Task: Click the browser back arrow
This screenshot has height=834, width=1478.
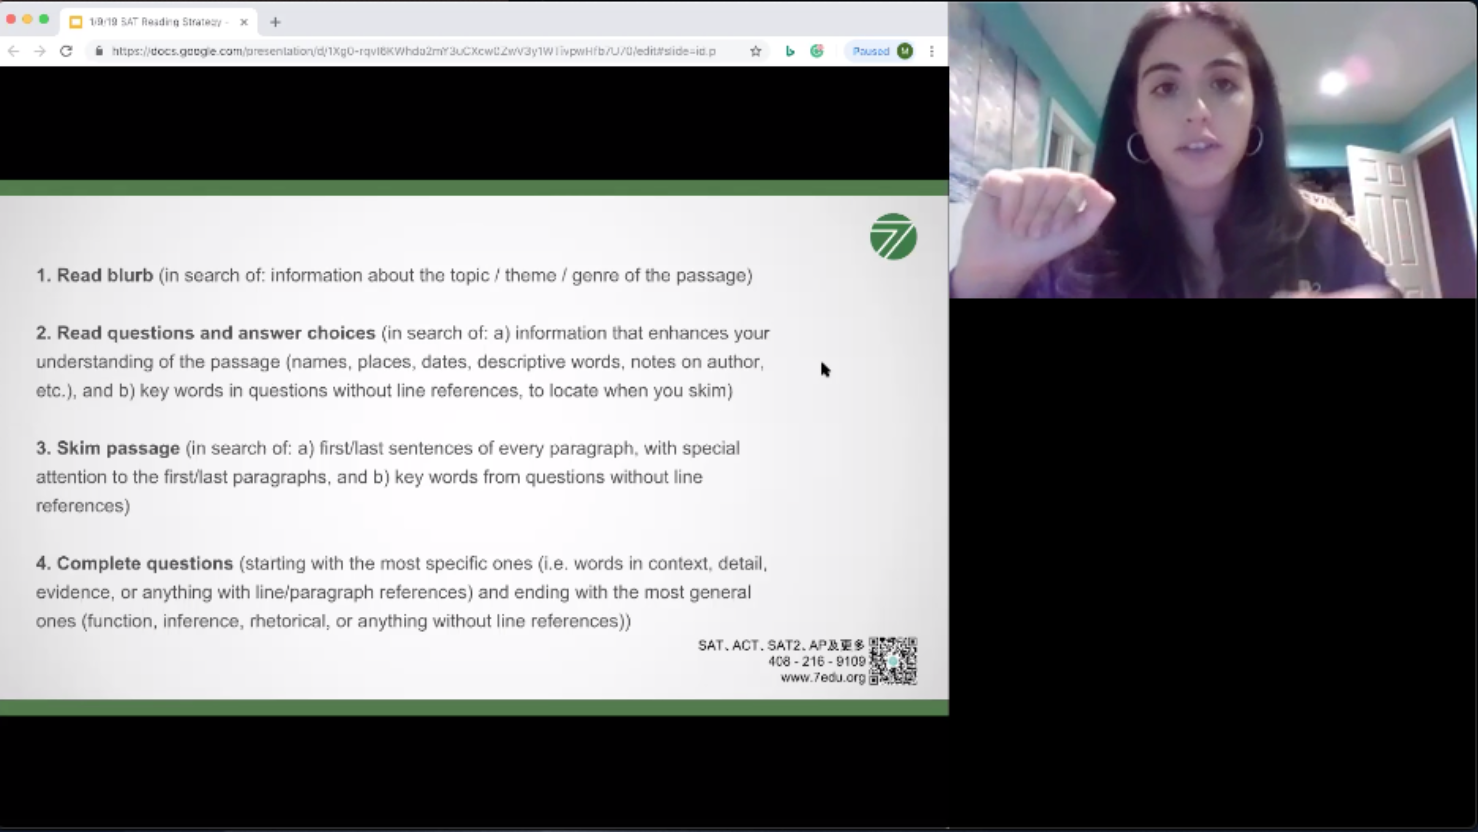Action: pos(14,51)
